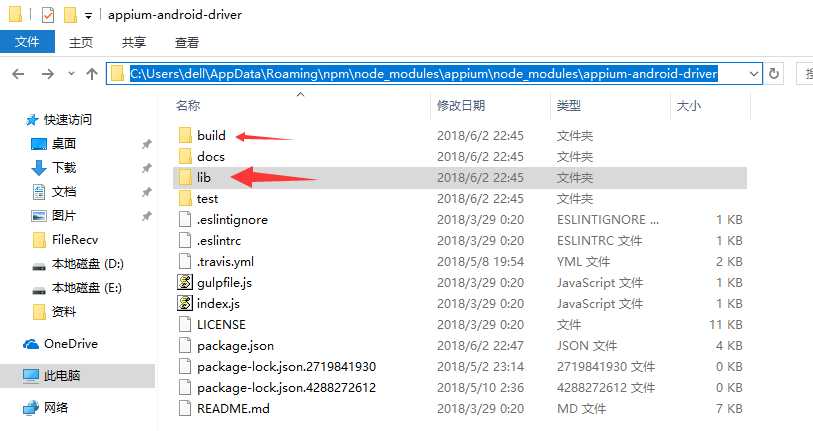Open 图片 in quick access
The image size is (813, 431).
click(x=64, y=216)
